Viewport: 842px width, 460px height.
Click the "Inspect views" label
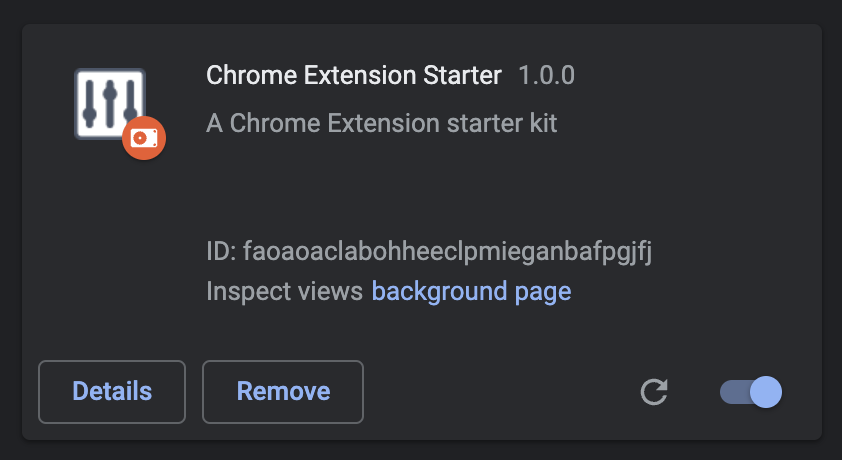(x=284, y=292)
